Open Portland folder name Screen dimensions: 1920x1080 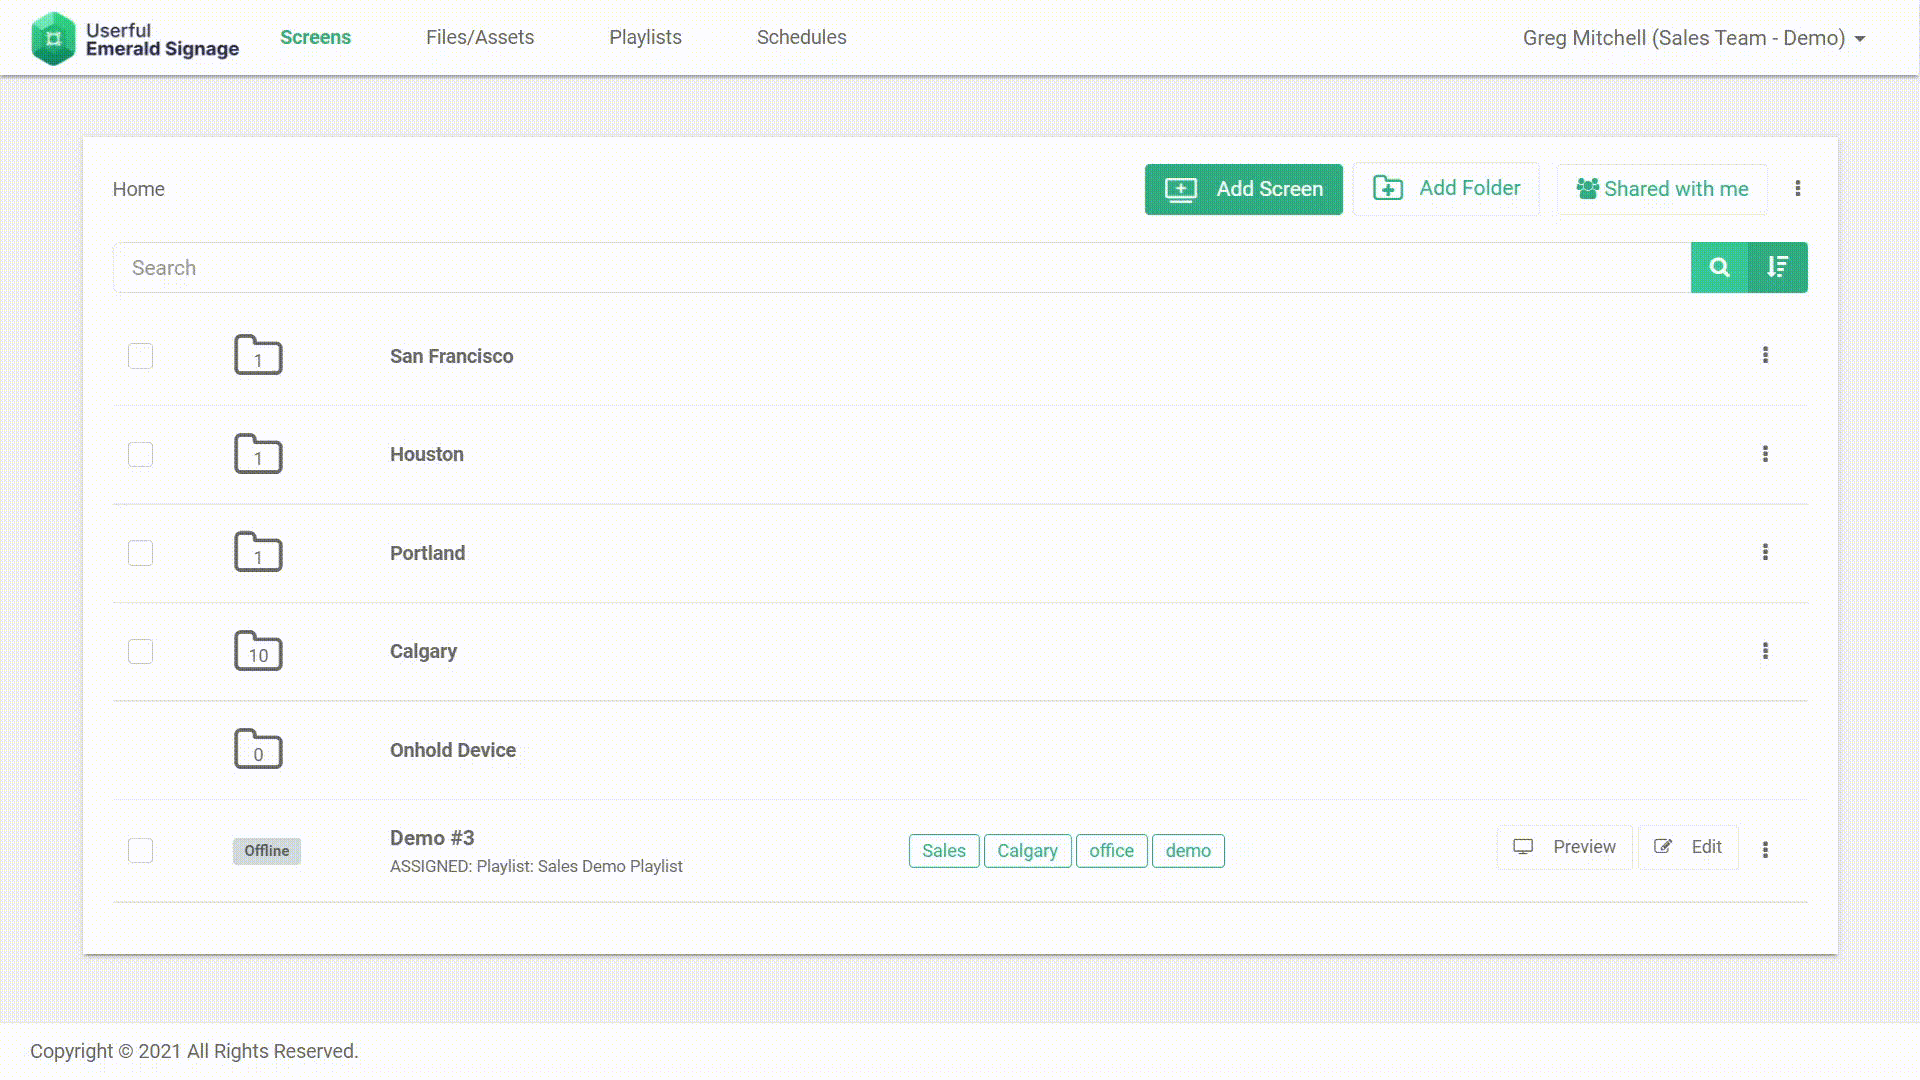pyautogui.click(x=427, y=553)
